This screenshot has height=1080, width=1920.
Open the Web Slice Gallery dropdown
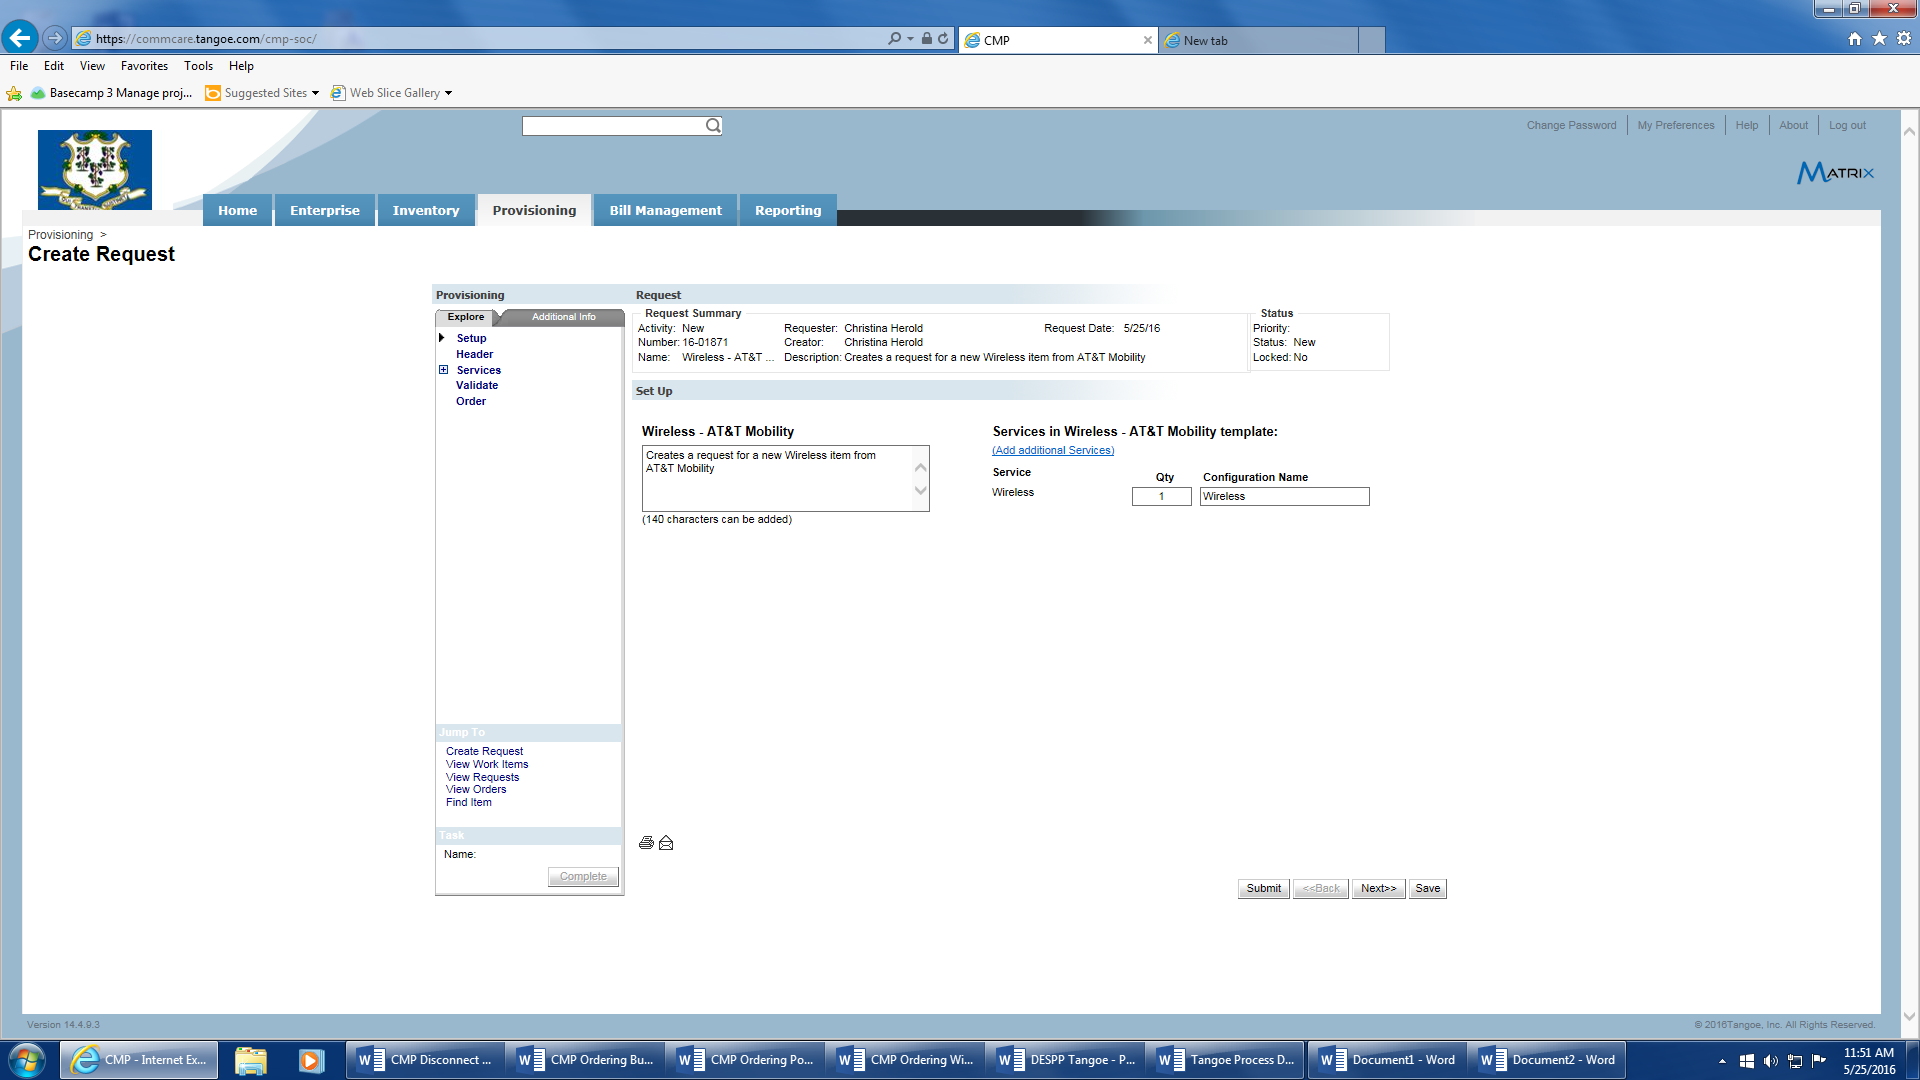(x=448, y=93)
